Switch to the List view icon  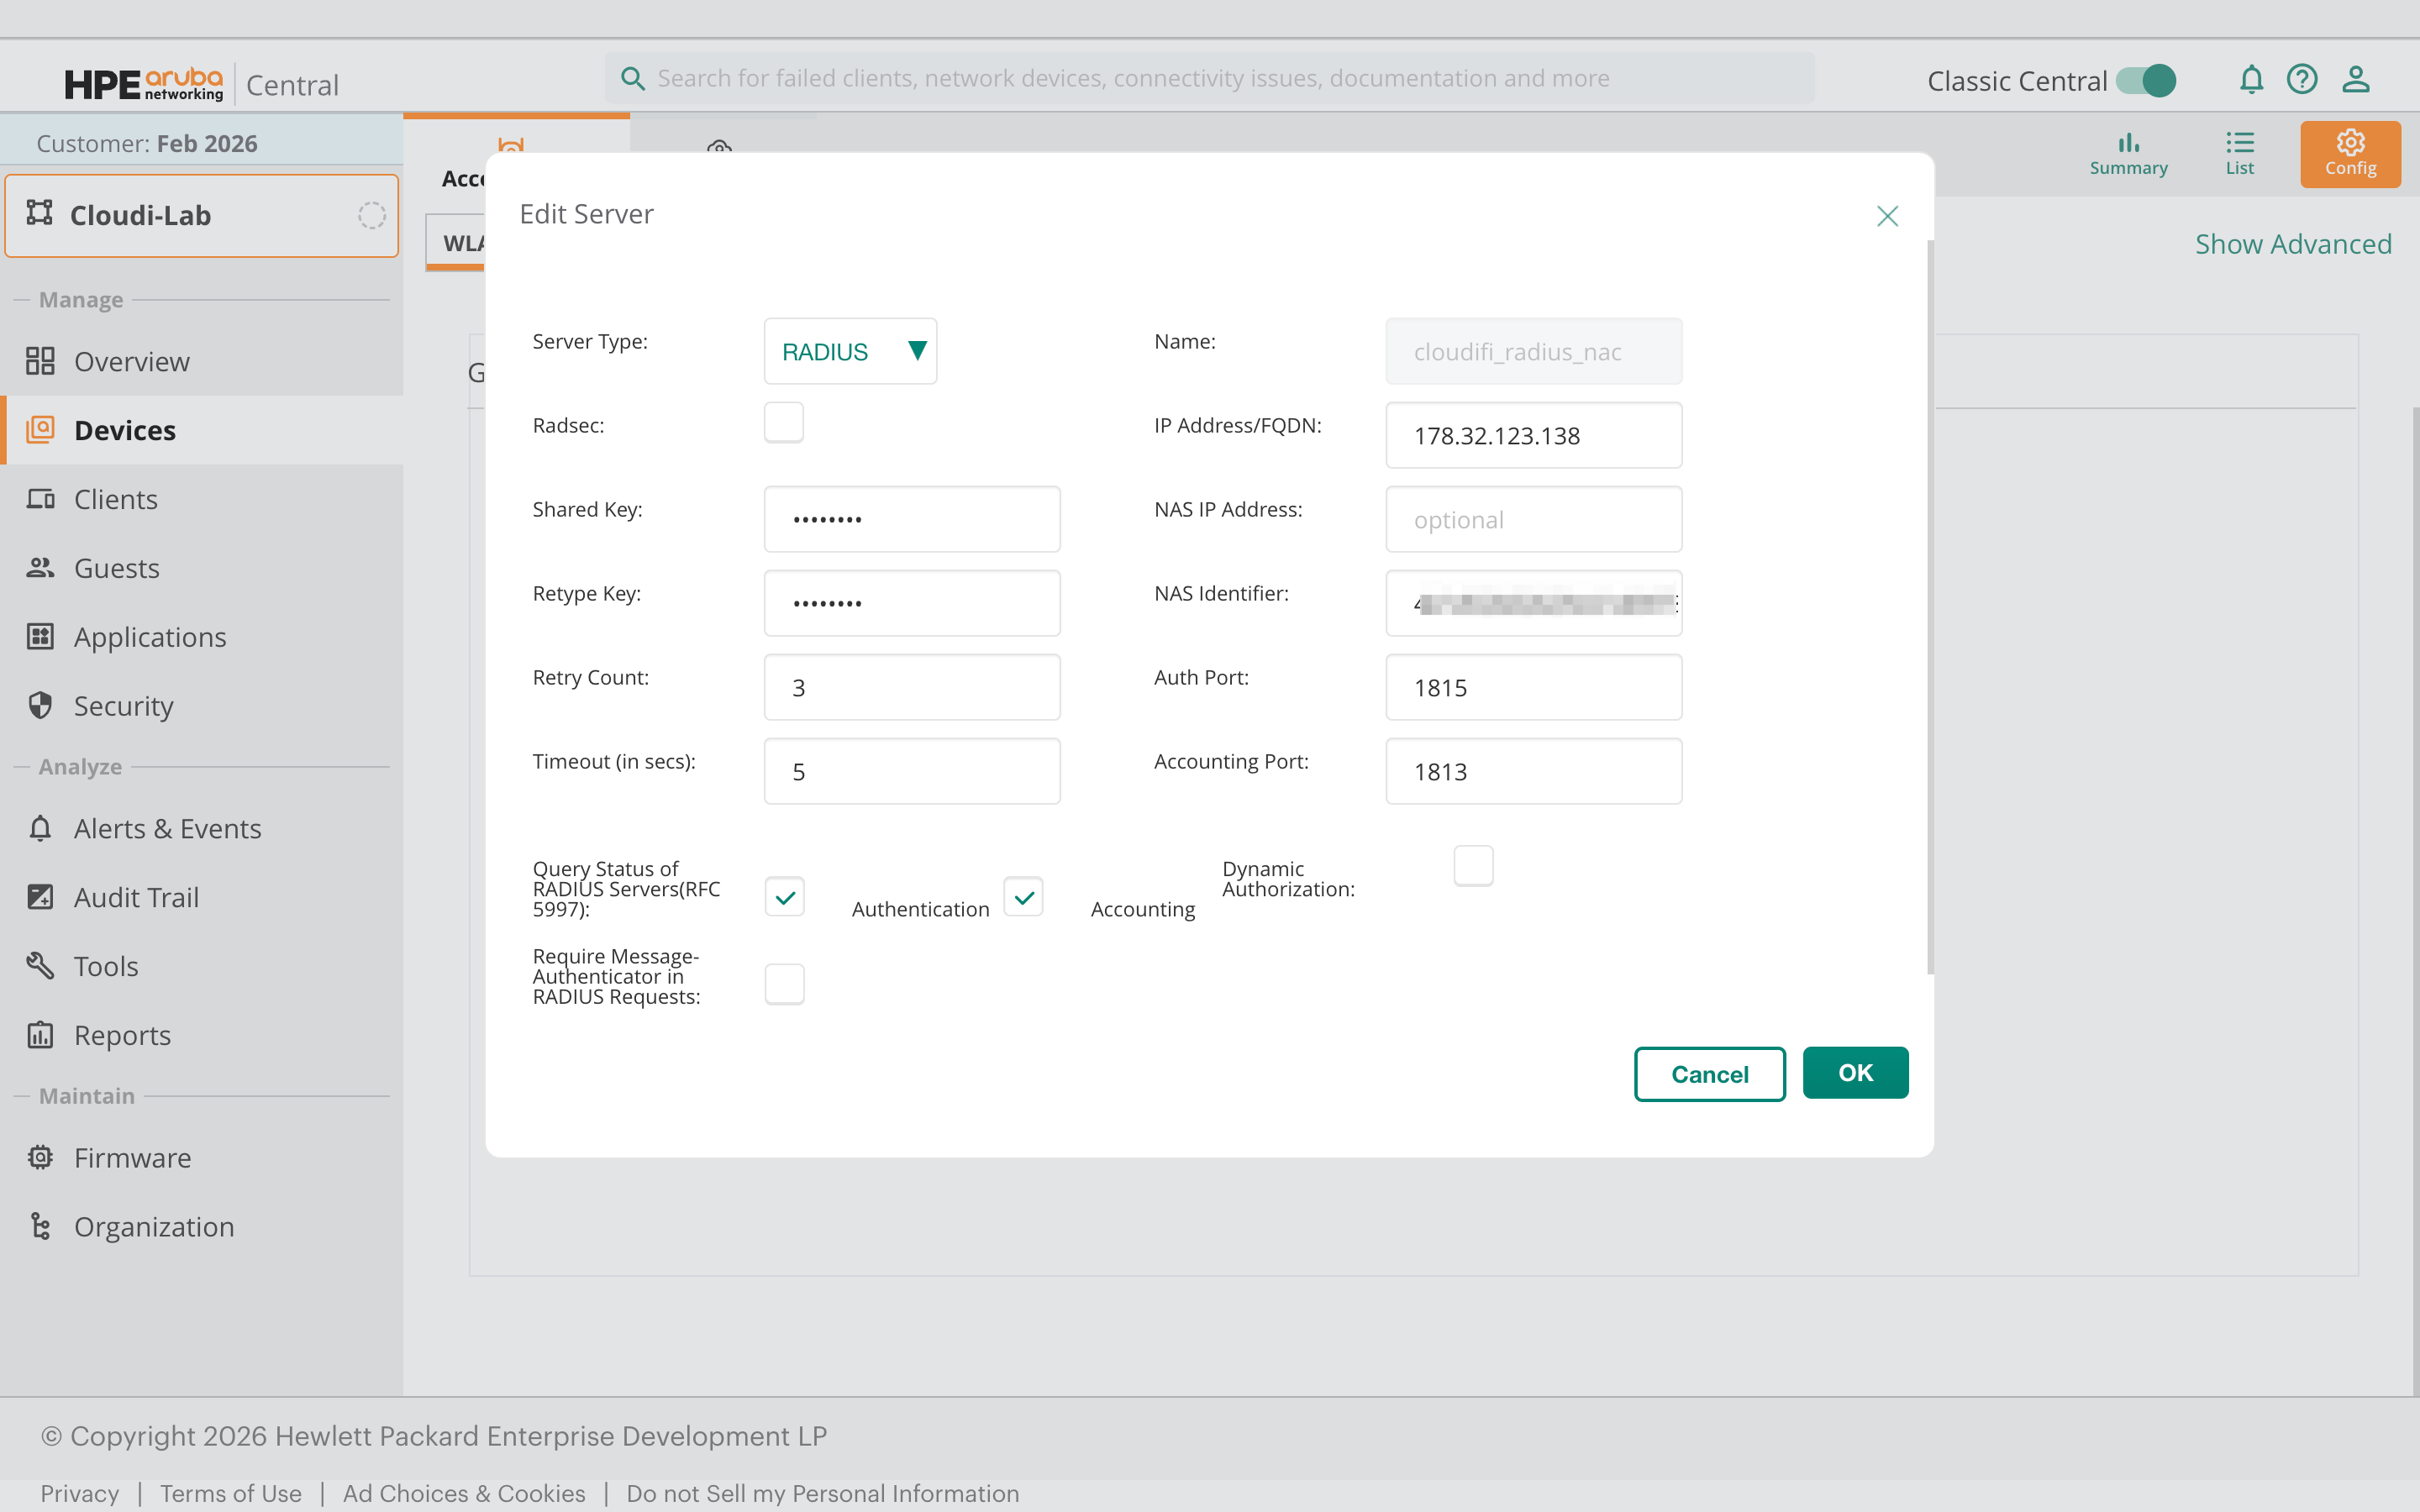[x=2239, y=153]
